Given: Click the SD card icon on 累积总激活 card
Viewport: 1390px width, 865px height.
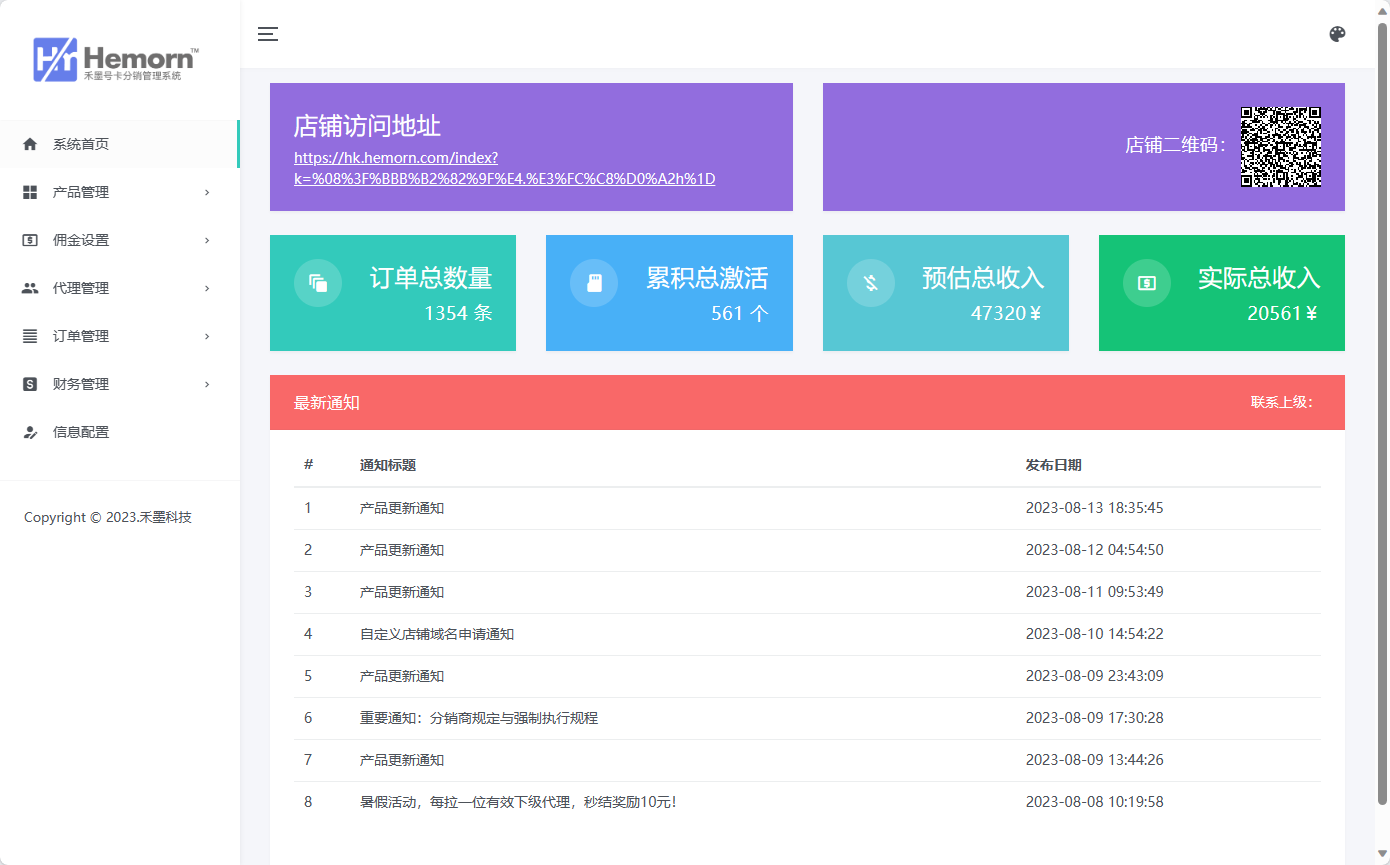Looking at the screenshot, I should [594, 283].
